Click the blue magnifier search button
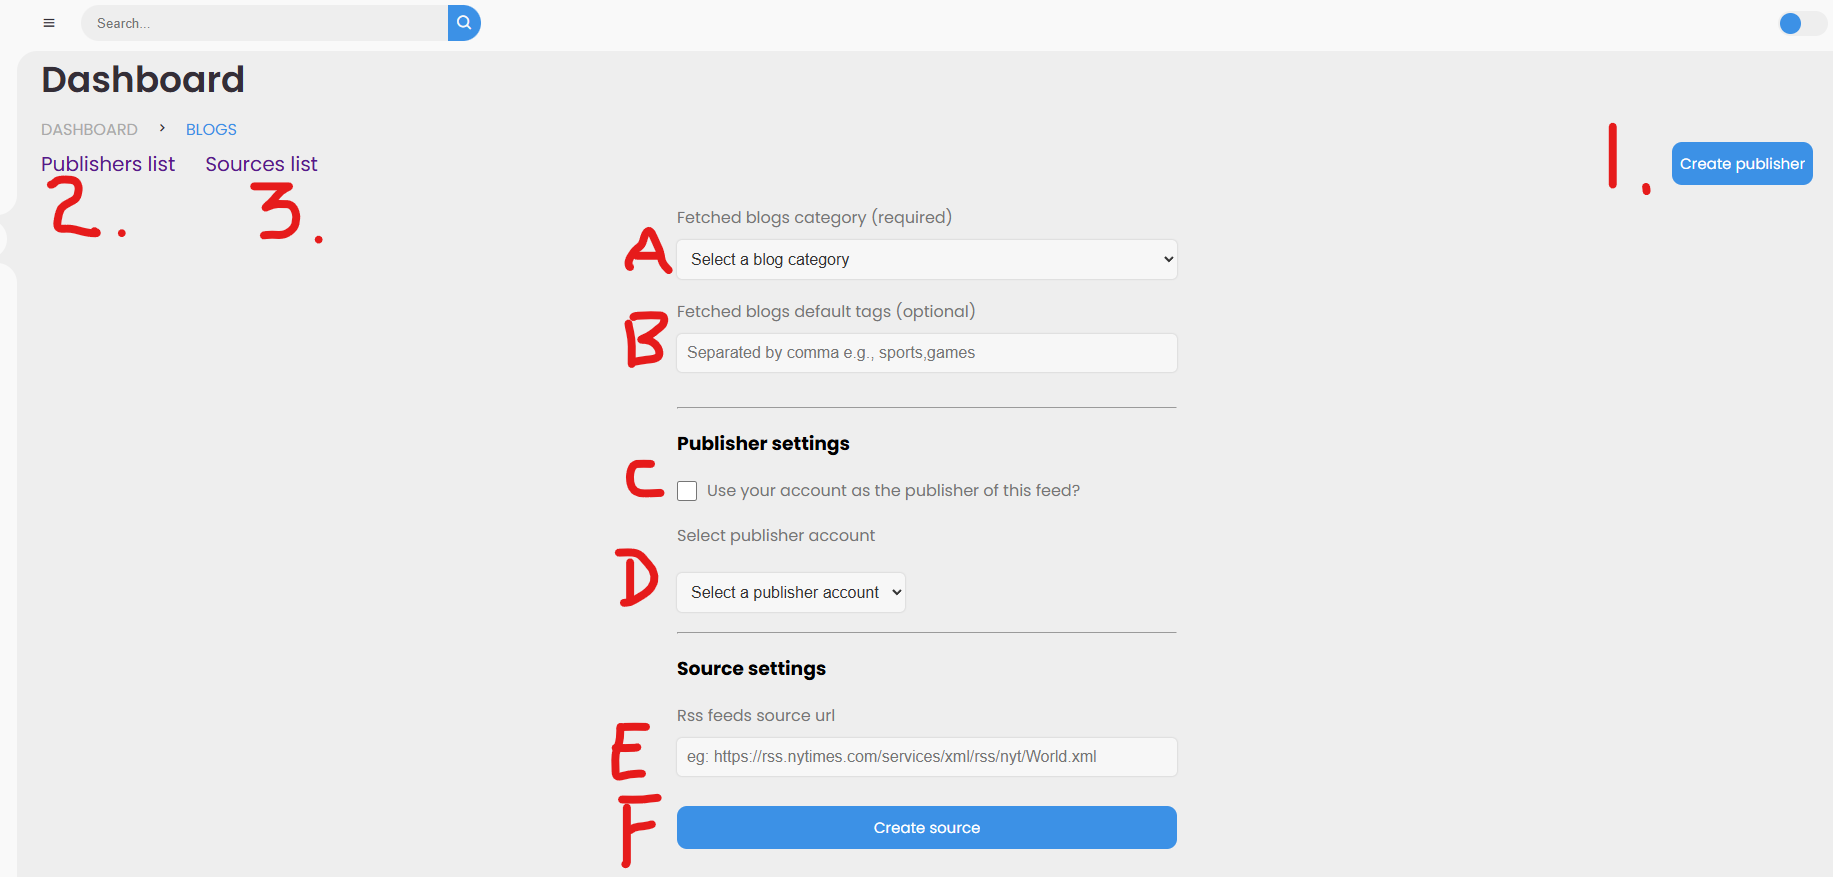 click(464, 23)
